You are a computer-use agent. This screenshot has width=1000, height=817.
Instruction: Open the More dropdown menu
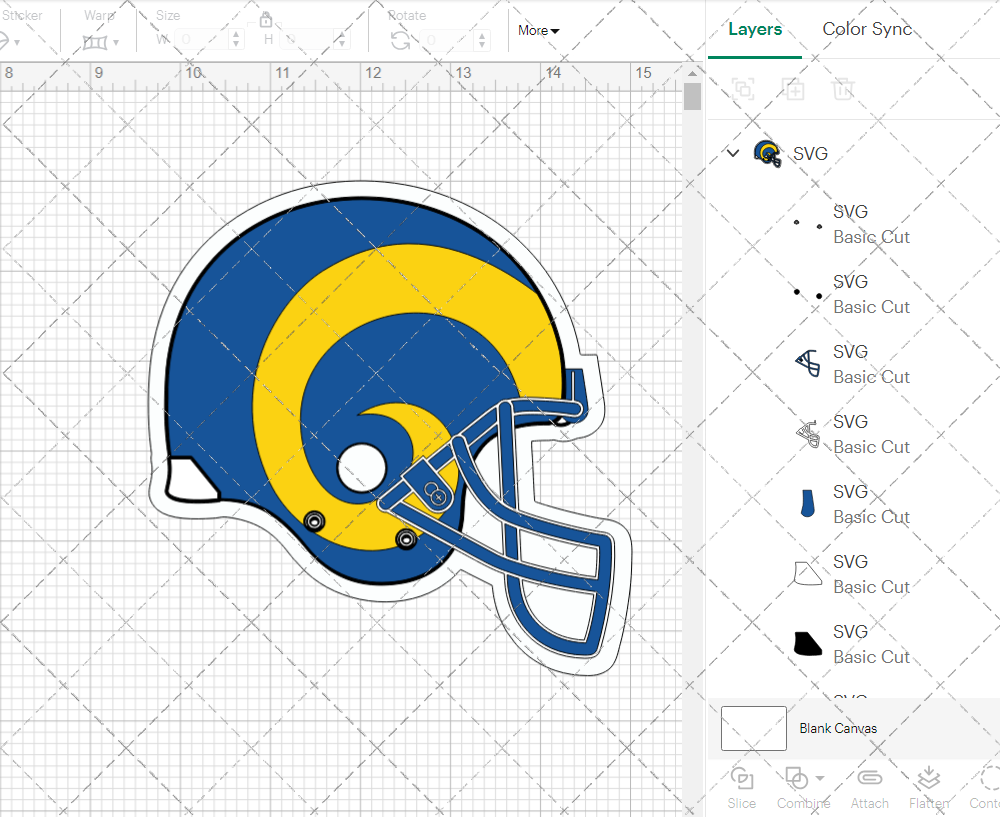coord(538,31)
